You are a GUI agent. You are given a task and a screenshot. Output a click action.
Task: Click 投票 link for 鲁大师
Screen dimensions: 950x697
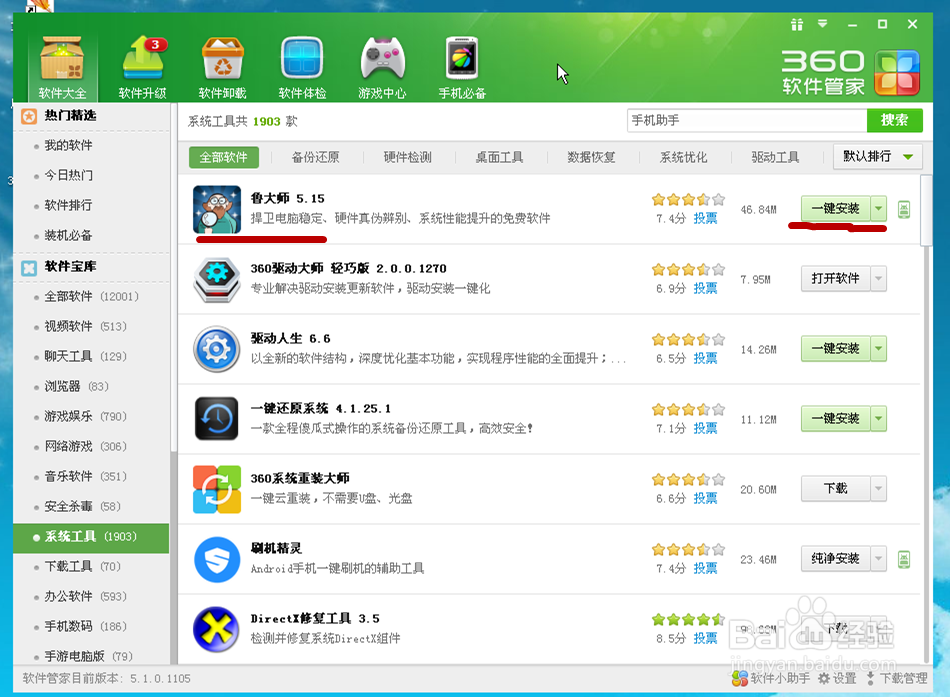click(x=705, y=218)
